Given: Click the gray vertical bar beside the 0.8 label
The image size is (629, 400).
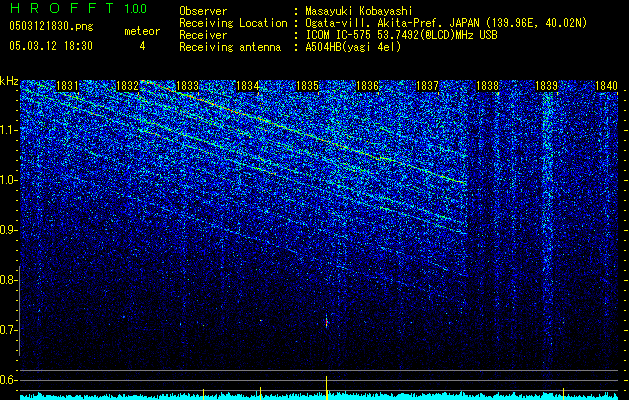Looking at the screenshot, I should click(x=20, y=311).
